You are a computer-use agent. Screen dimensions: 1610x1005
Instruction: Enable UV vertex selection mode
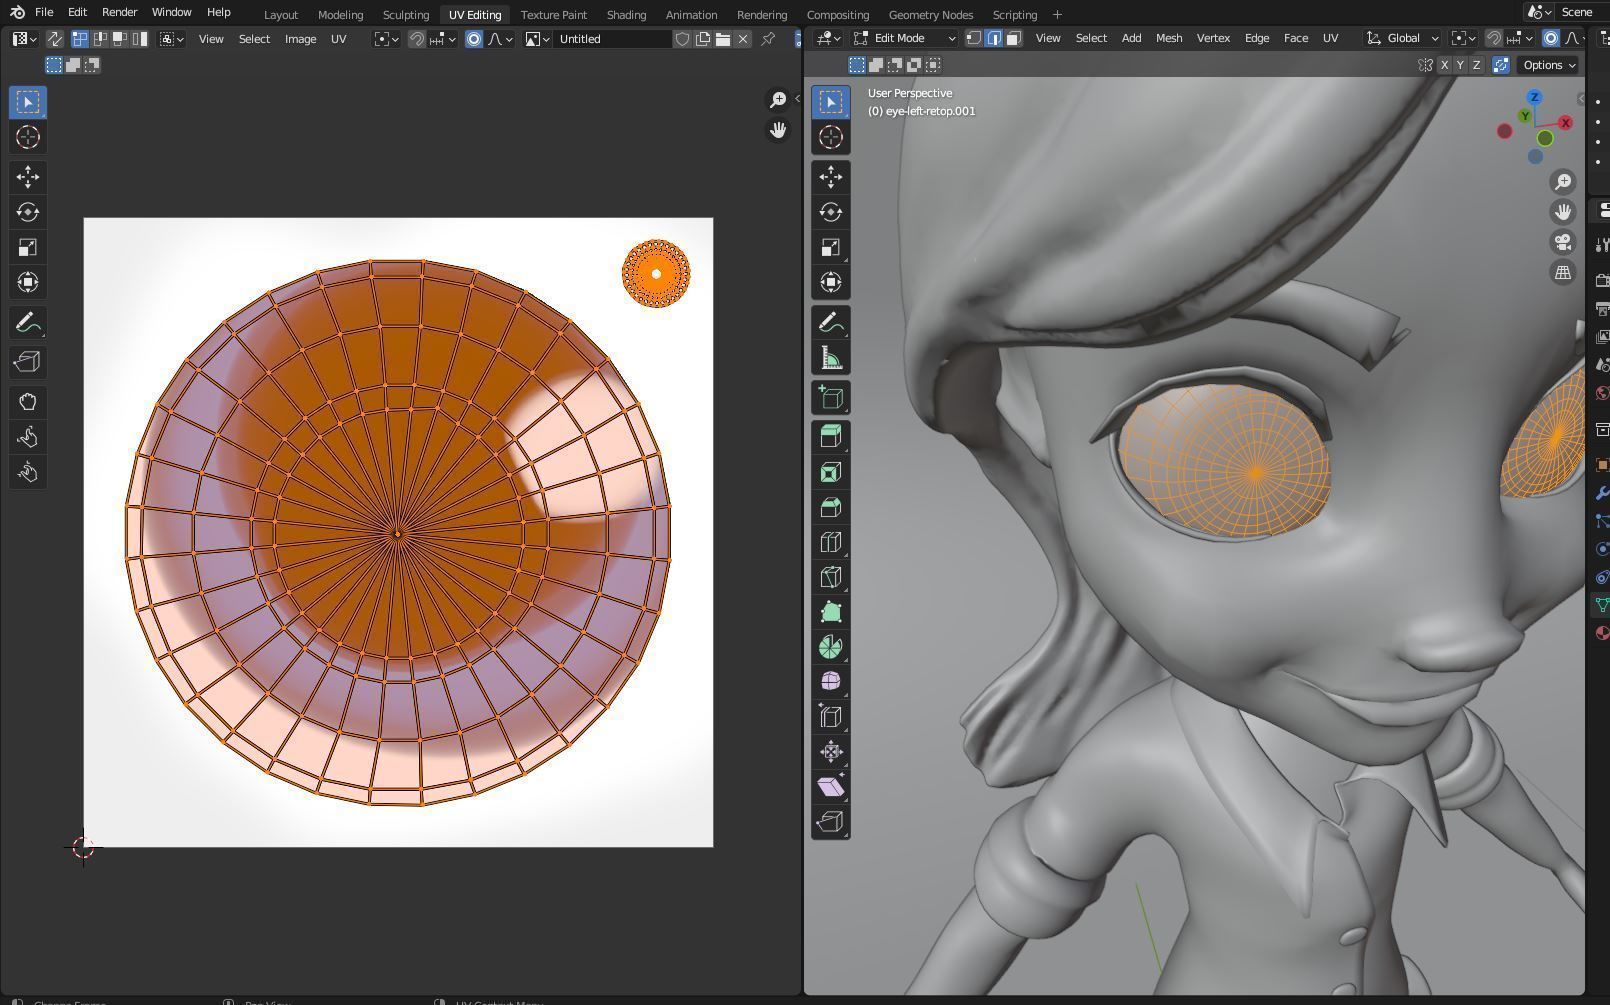[x=79, y=39]
